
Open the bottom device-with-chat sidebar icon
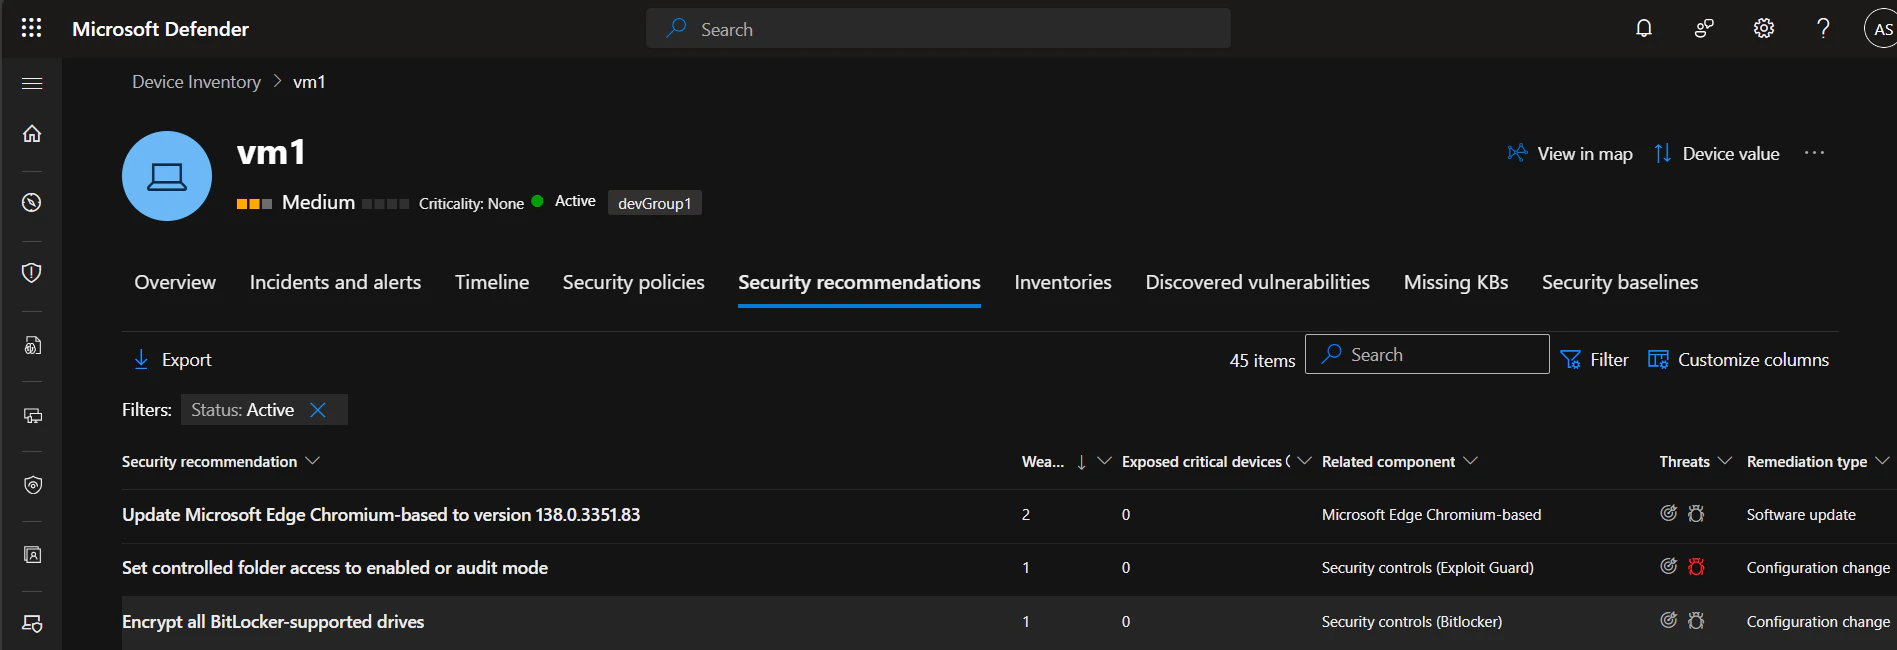32,624
